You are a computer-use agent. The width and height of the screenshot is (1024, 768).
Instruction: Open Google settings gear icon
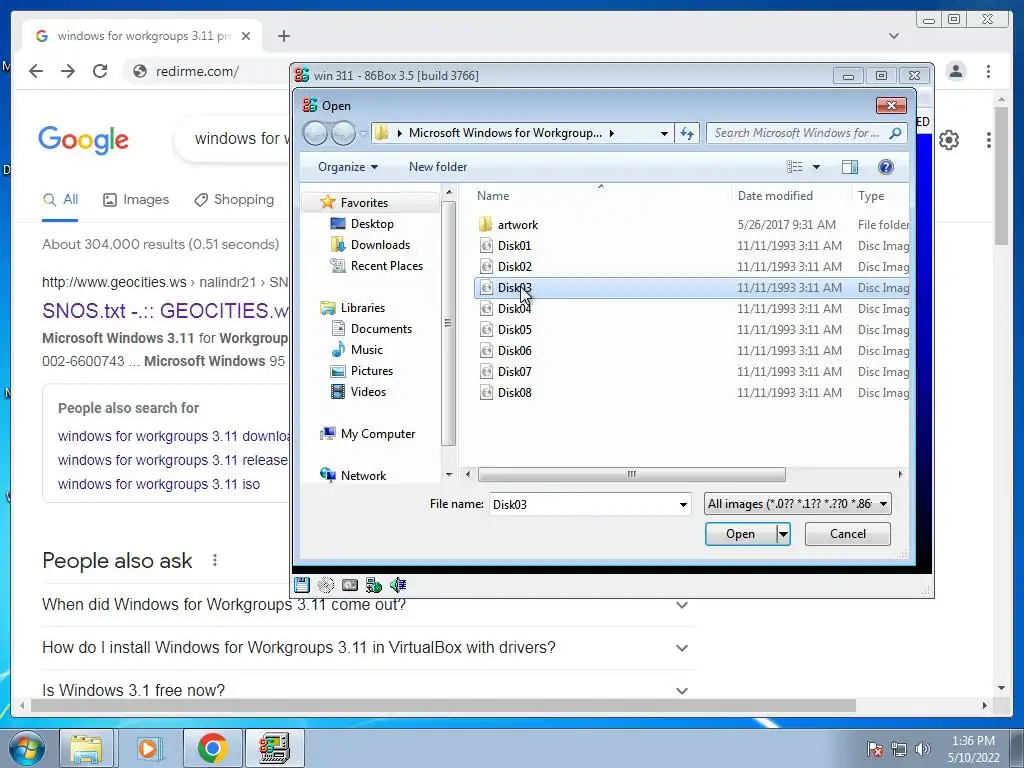(949, 140)
